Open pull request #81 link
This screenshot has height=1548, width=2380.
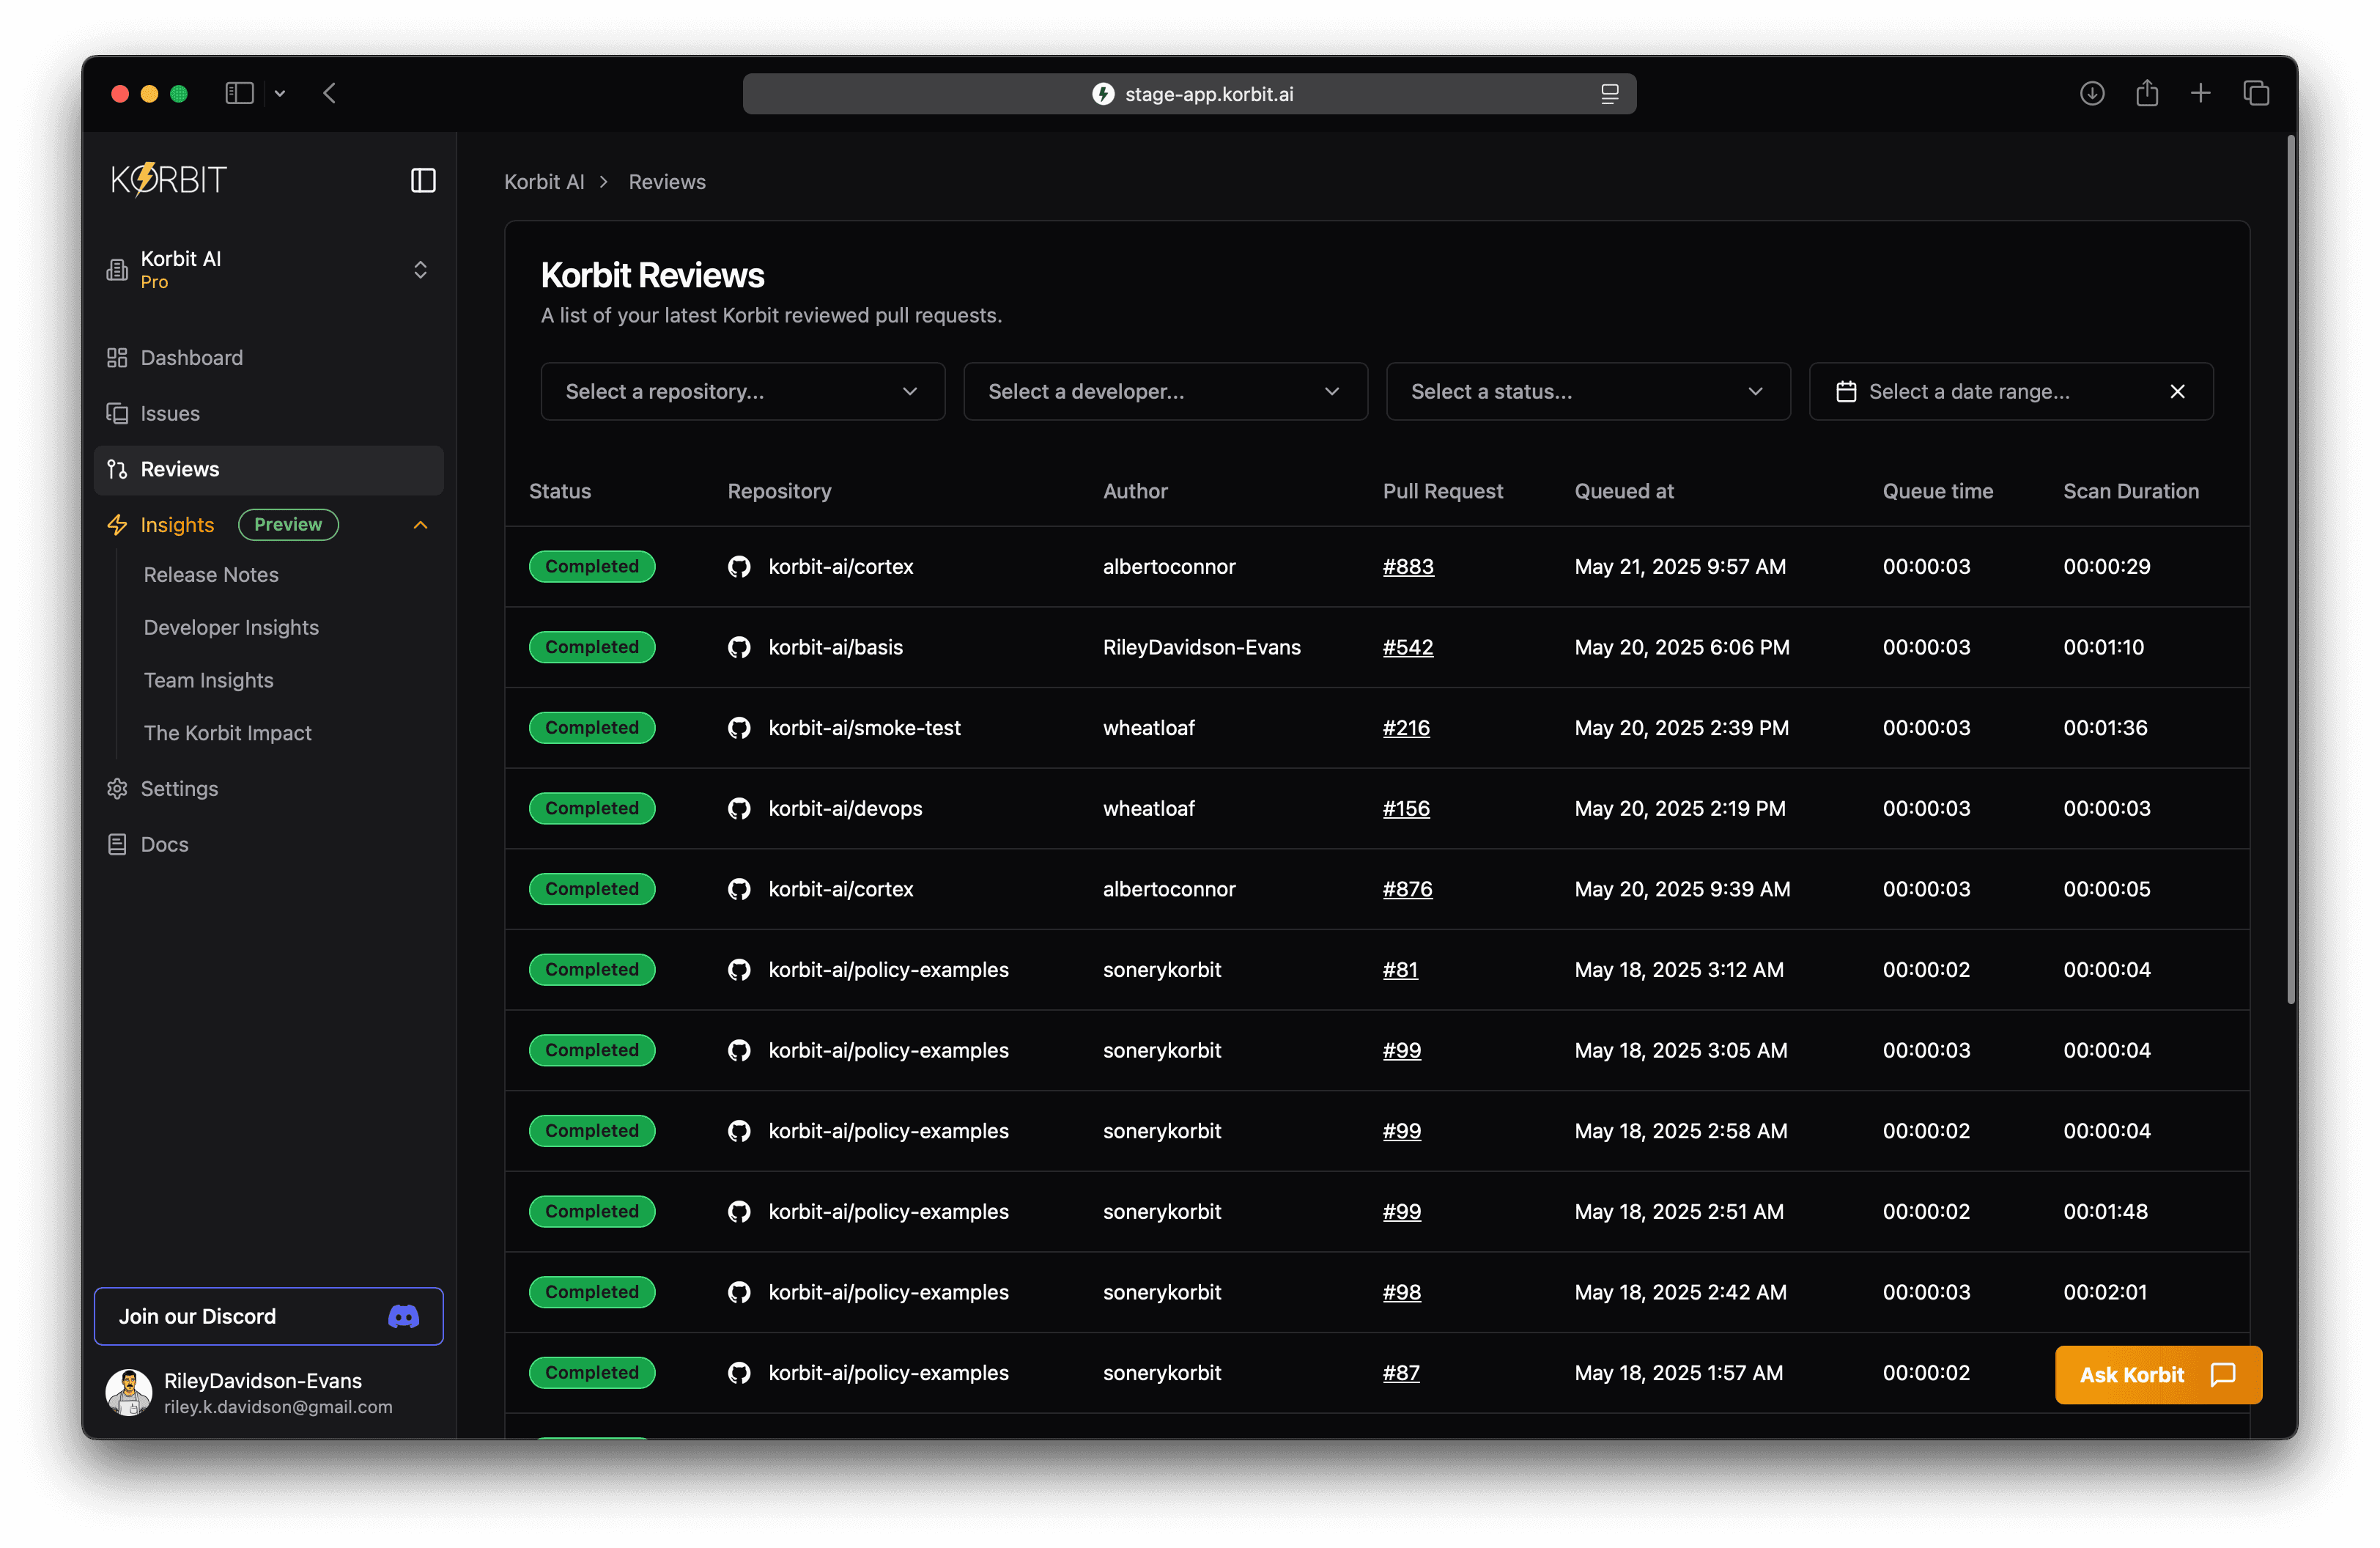pyautogui.click(x=1400, y=969)
